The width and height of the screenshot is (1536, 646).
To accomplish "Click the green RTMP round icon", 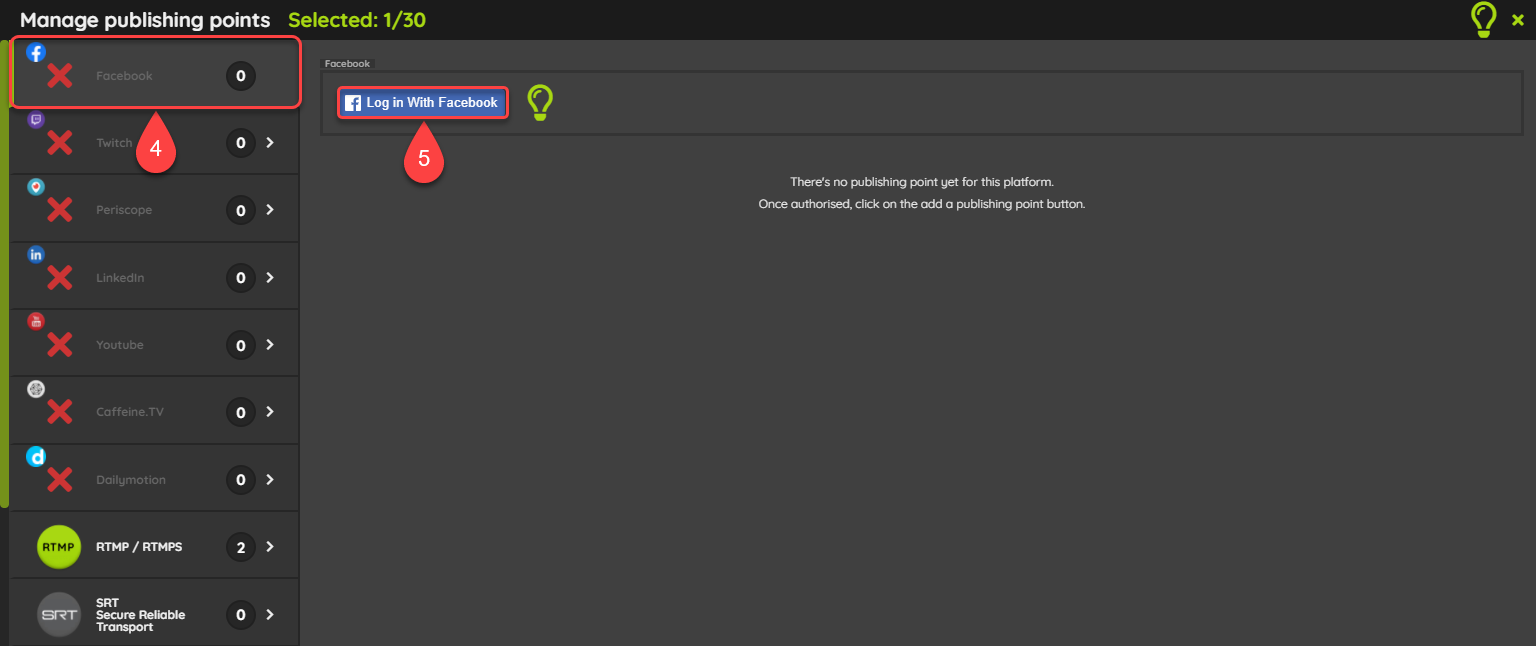I will tap(59, 547).
